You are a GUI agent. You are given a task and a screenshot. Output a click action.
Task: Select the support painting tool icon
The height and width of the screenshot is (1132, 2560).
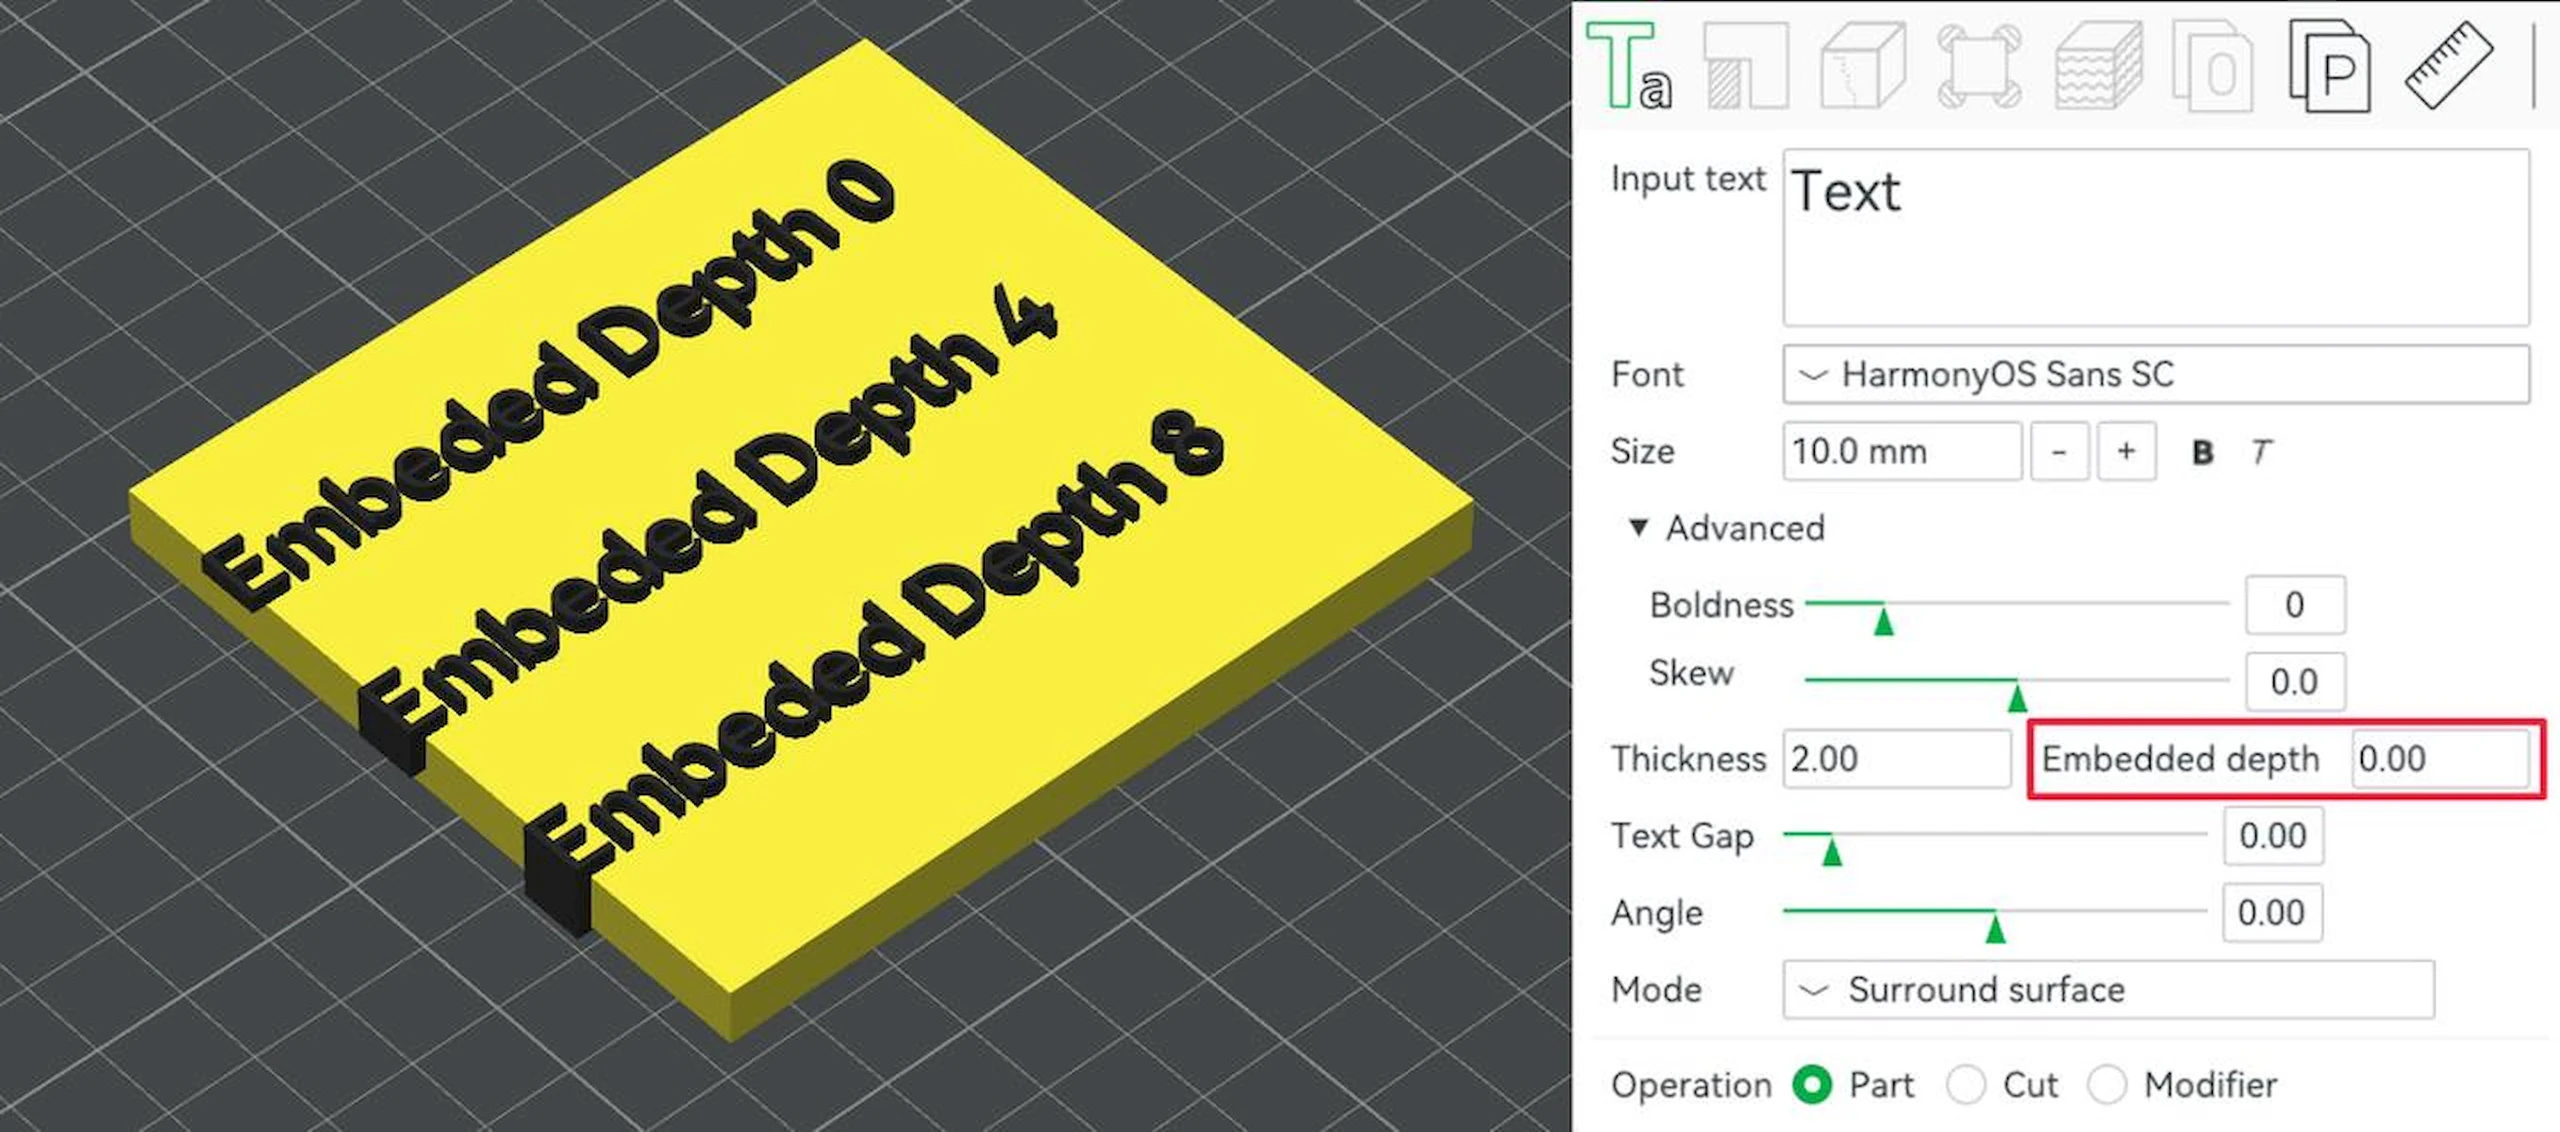coord(1746,65)
